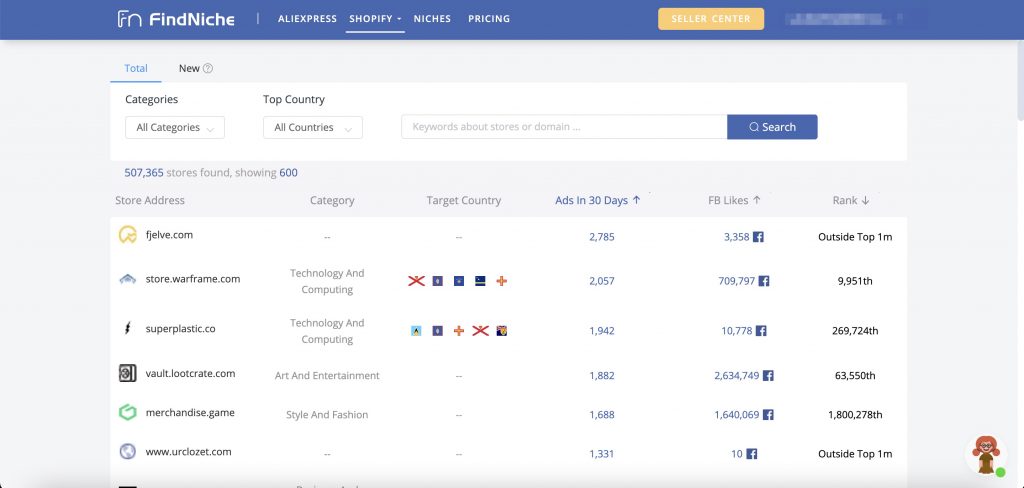Open the All Categories dropdown
Viewport: 1024px width, 488px height.
tap(175, 127)
